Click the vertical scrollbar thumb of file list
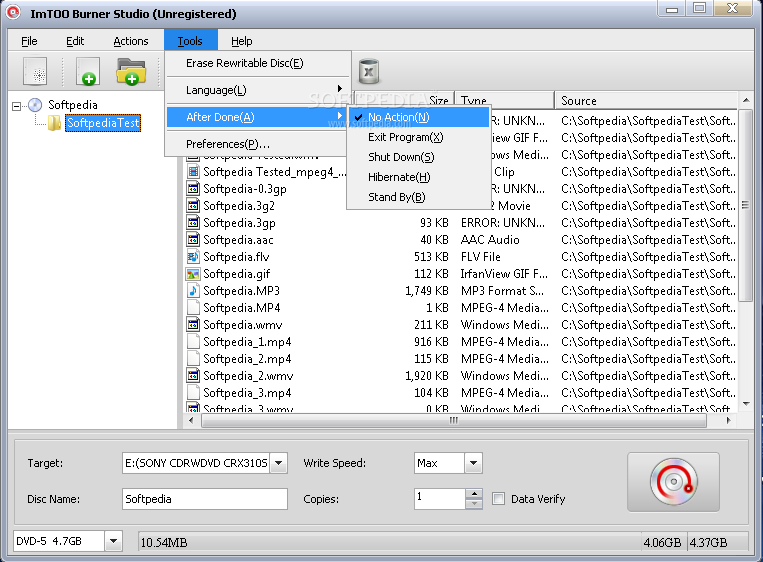 [745, 205]
